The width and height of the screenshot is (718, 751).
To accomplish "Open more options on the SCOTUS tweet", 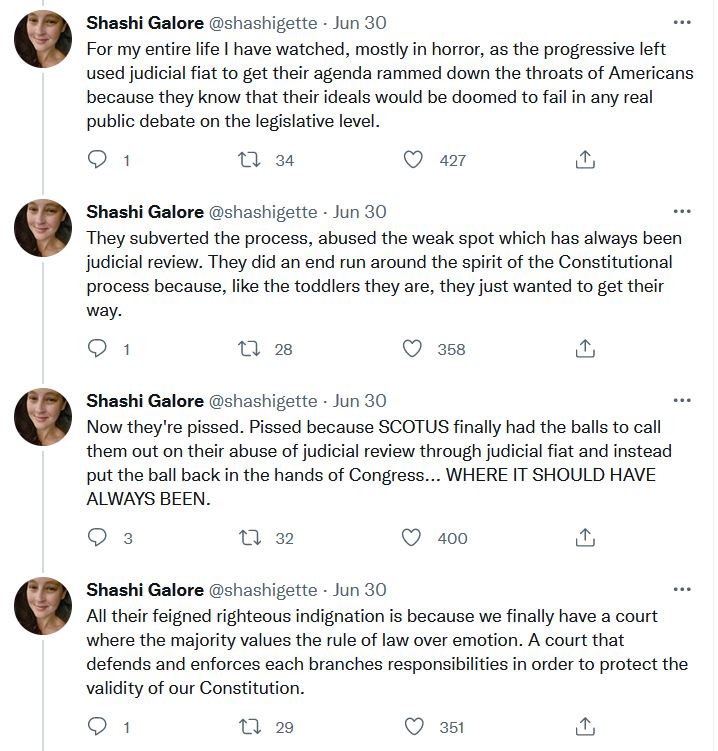I will pyautogui.click(x=682, y=401).
